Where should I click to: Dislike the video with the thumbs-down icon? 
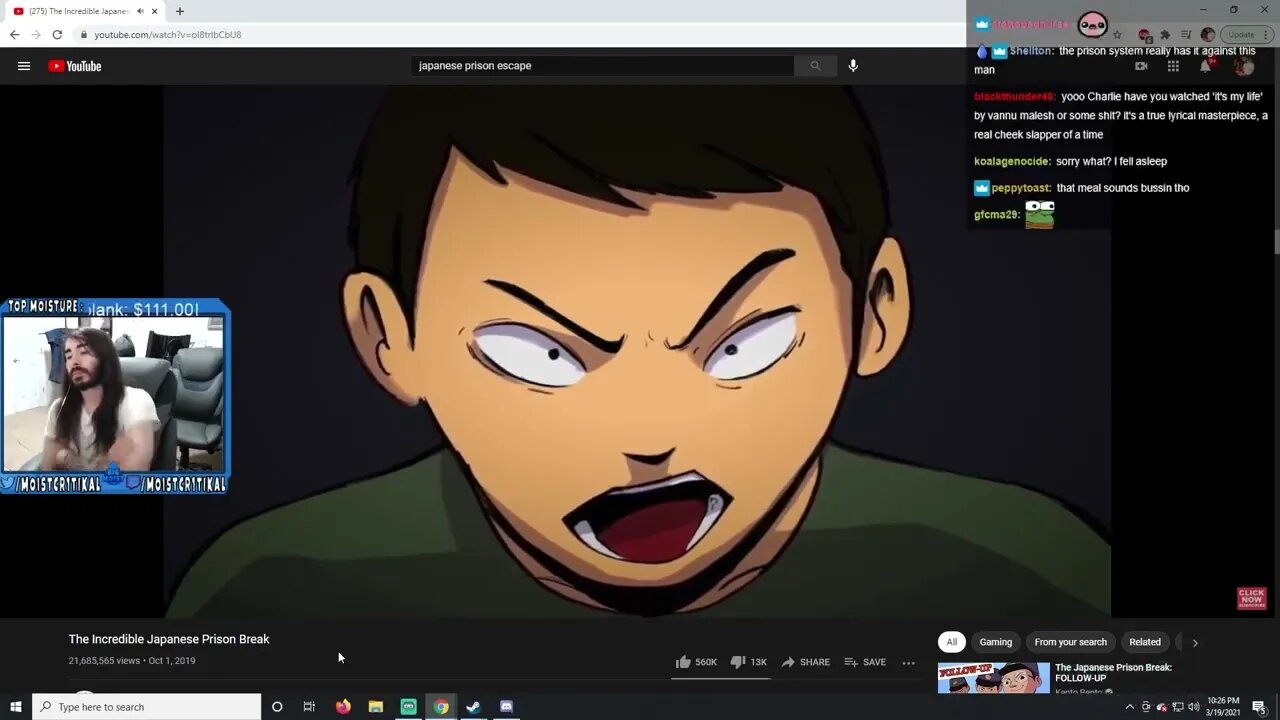pos(737,662)
